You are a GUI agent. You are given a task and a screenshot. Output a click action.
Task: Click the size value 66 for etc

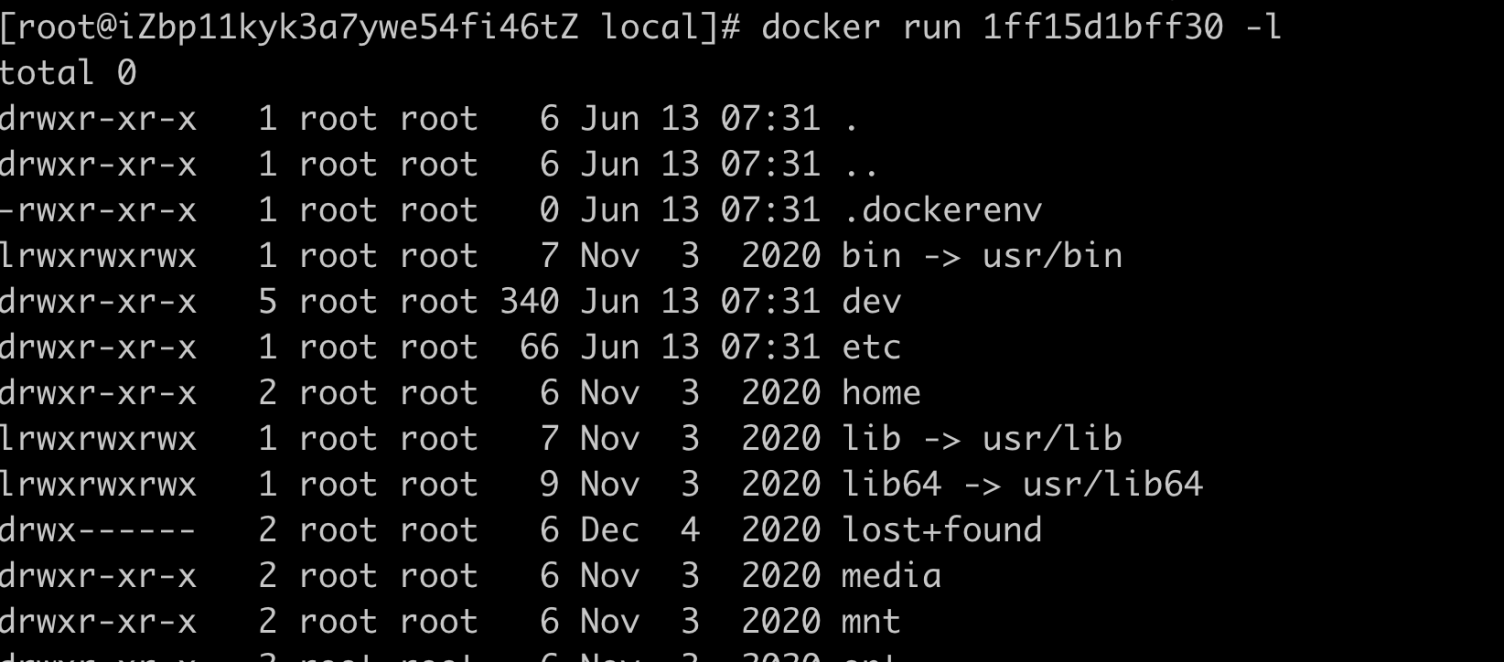tap(540, 348)
